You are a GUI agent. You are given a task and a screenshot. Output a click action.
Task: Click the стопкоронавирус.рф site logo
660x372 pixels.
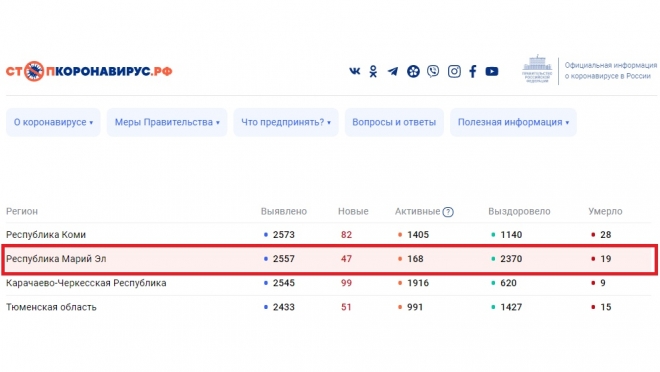(89, 71)
